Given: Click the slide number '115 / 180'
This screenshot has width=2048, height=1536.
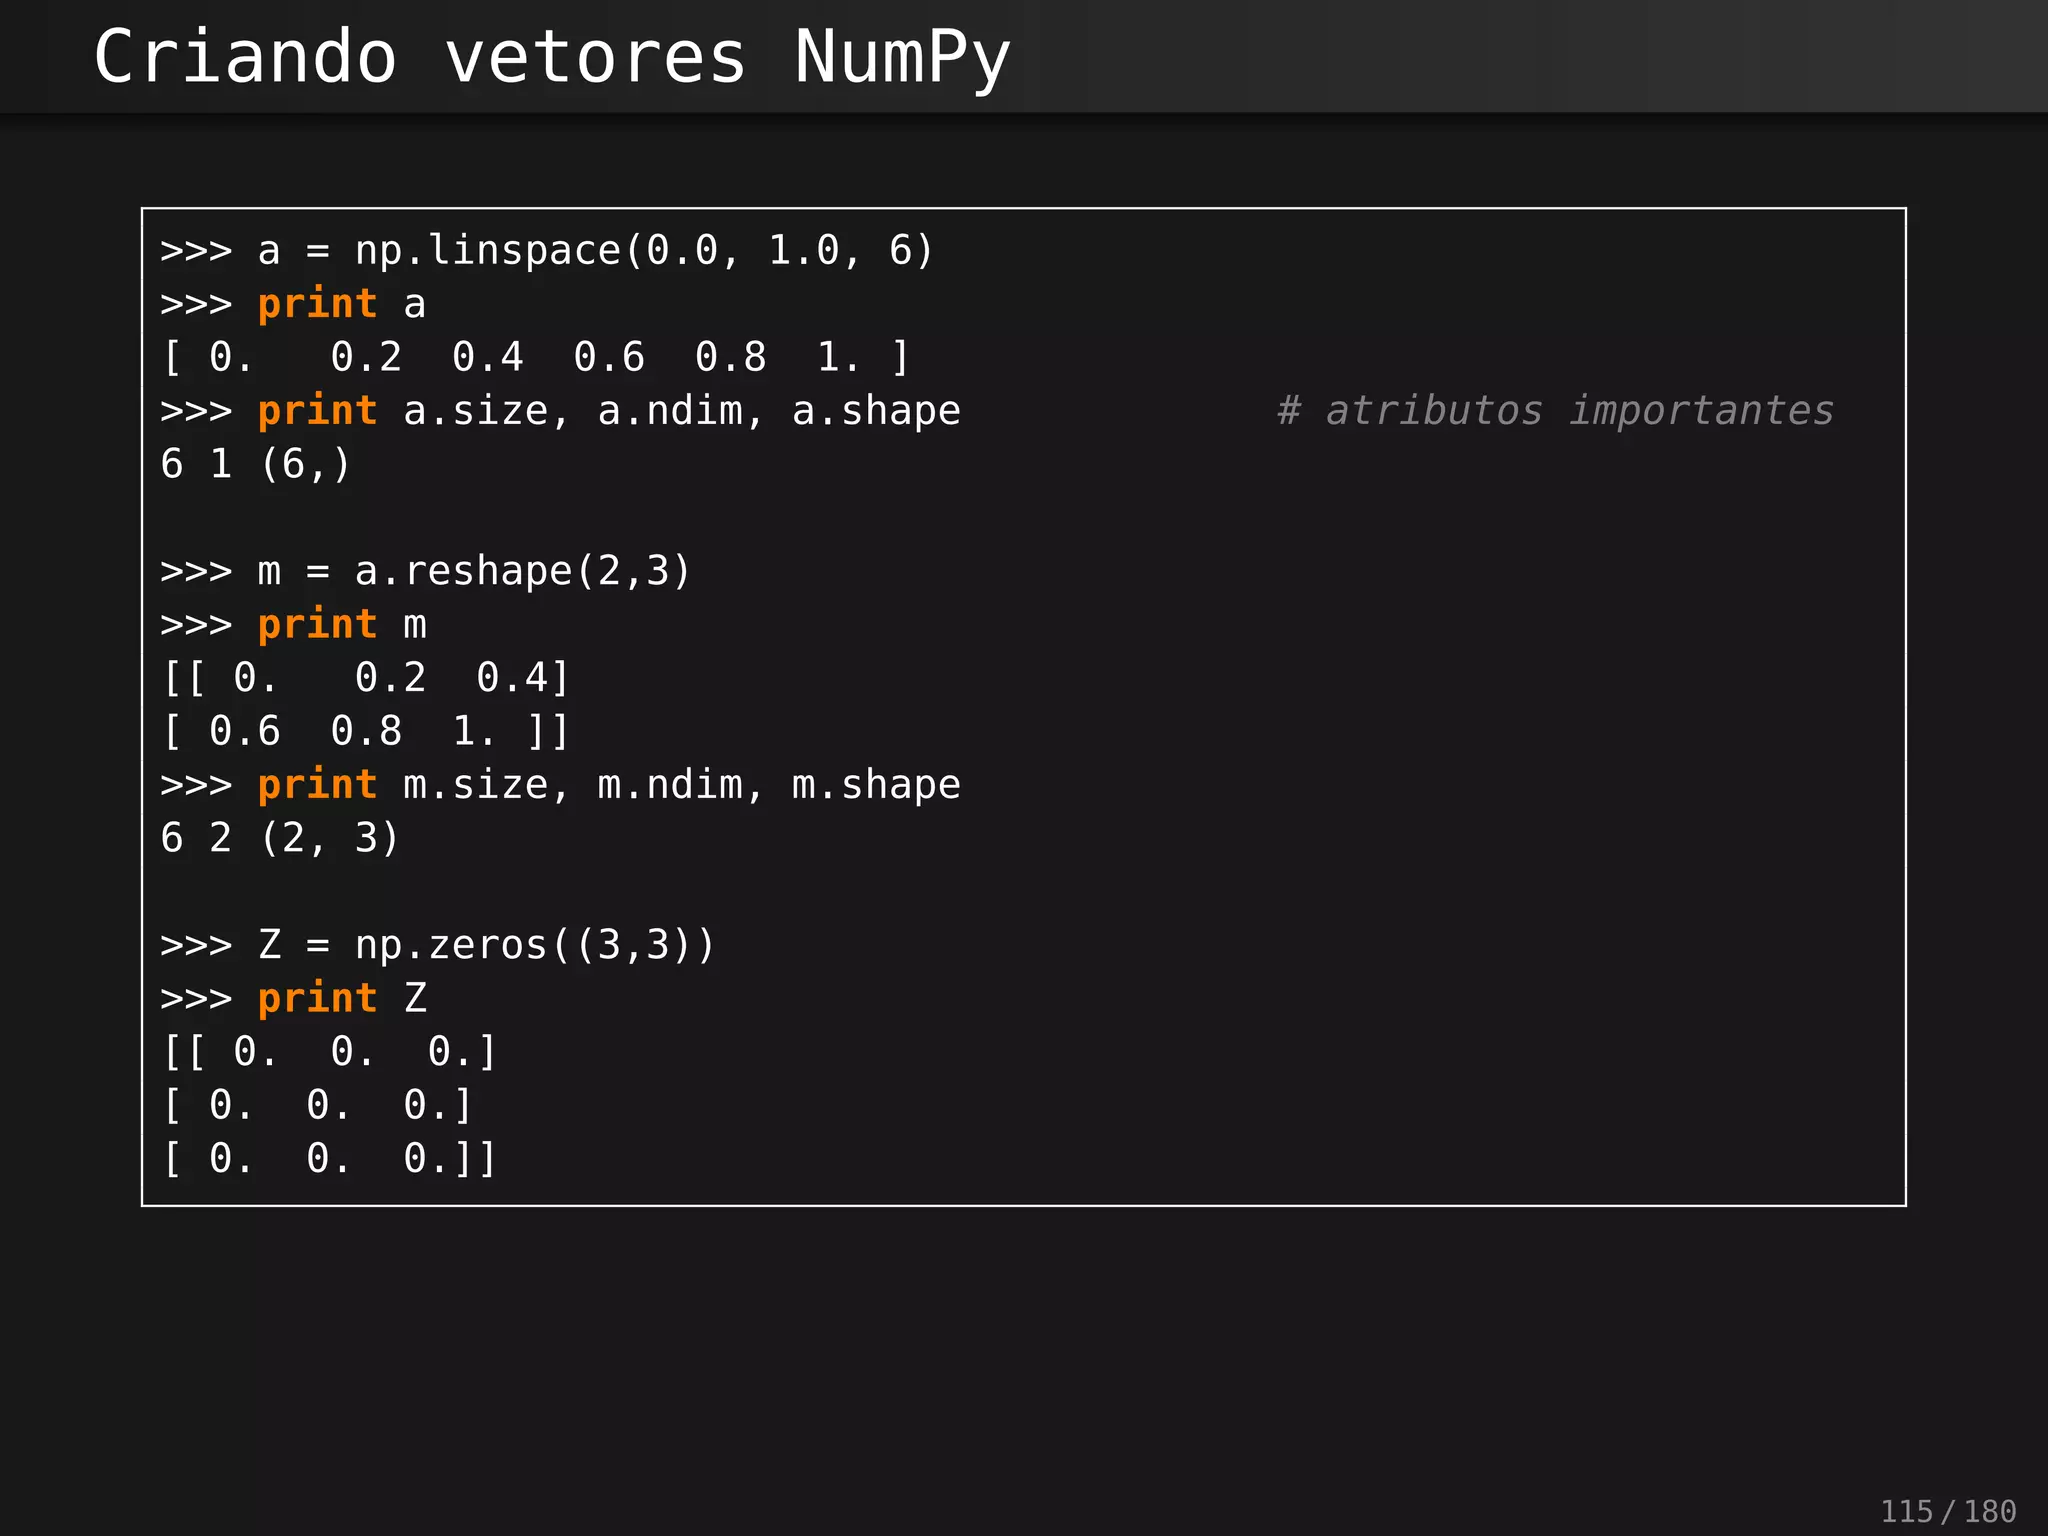Looking at the screenshot, I should [x=1948, y=1511].
